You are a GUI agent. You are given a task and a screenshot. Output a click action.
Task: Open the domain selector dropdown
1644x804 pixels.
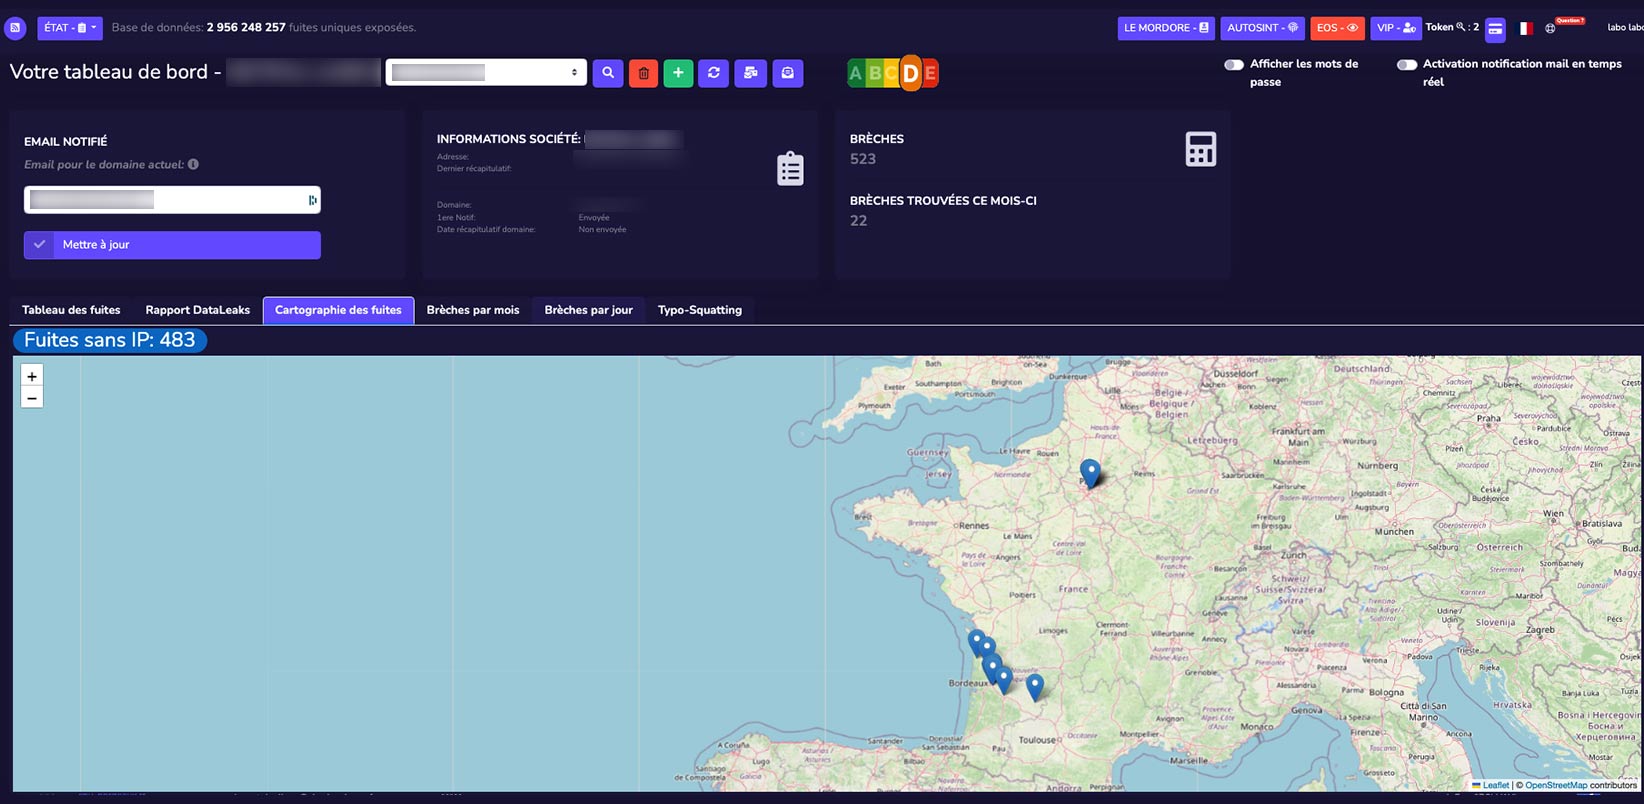(x=486, y=72)
